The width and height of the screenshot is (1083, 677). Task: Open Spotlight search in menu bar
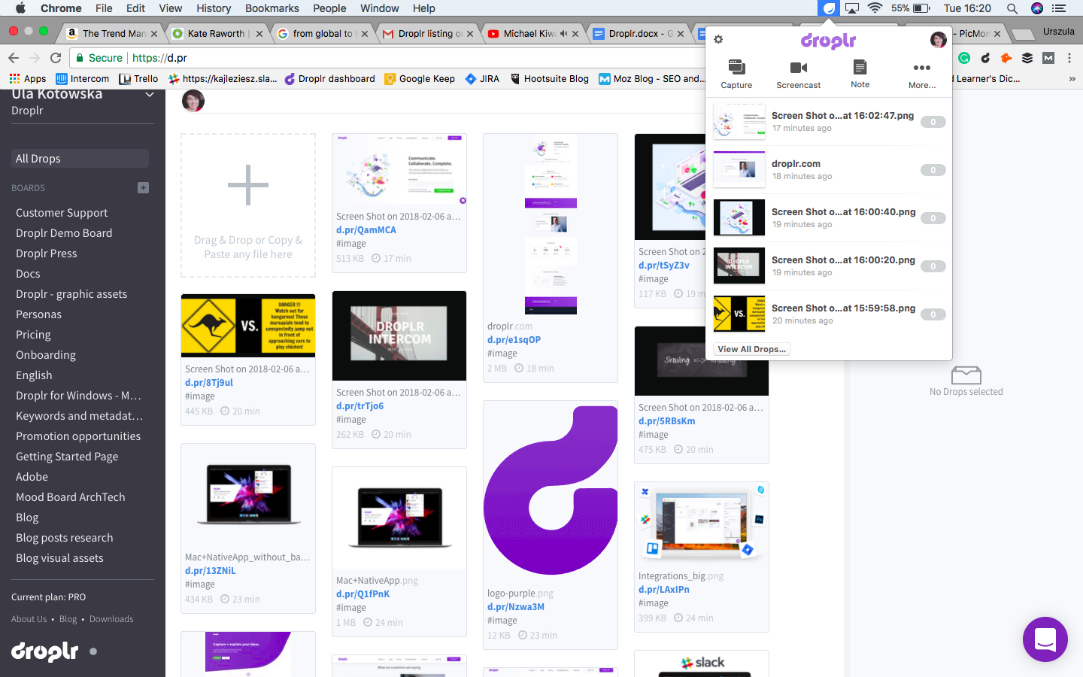[x=1012, y=8]
